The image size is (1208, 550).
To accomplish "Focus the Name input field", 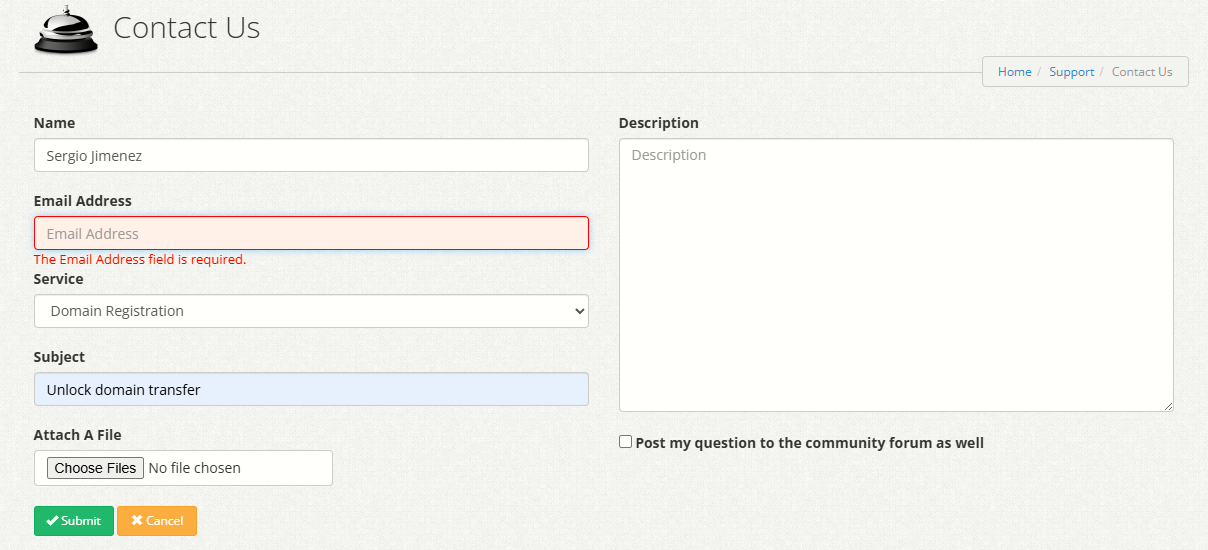I will (311, 155).
